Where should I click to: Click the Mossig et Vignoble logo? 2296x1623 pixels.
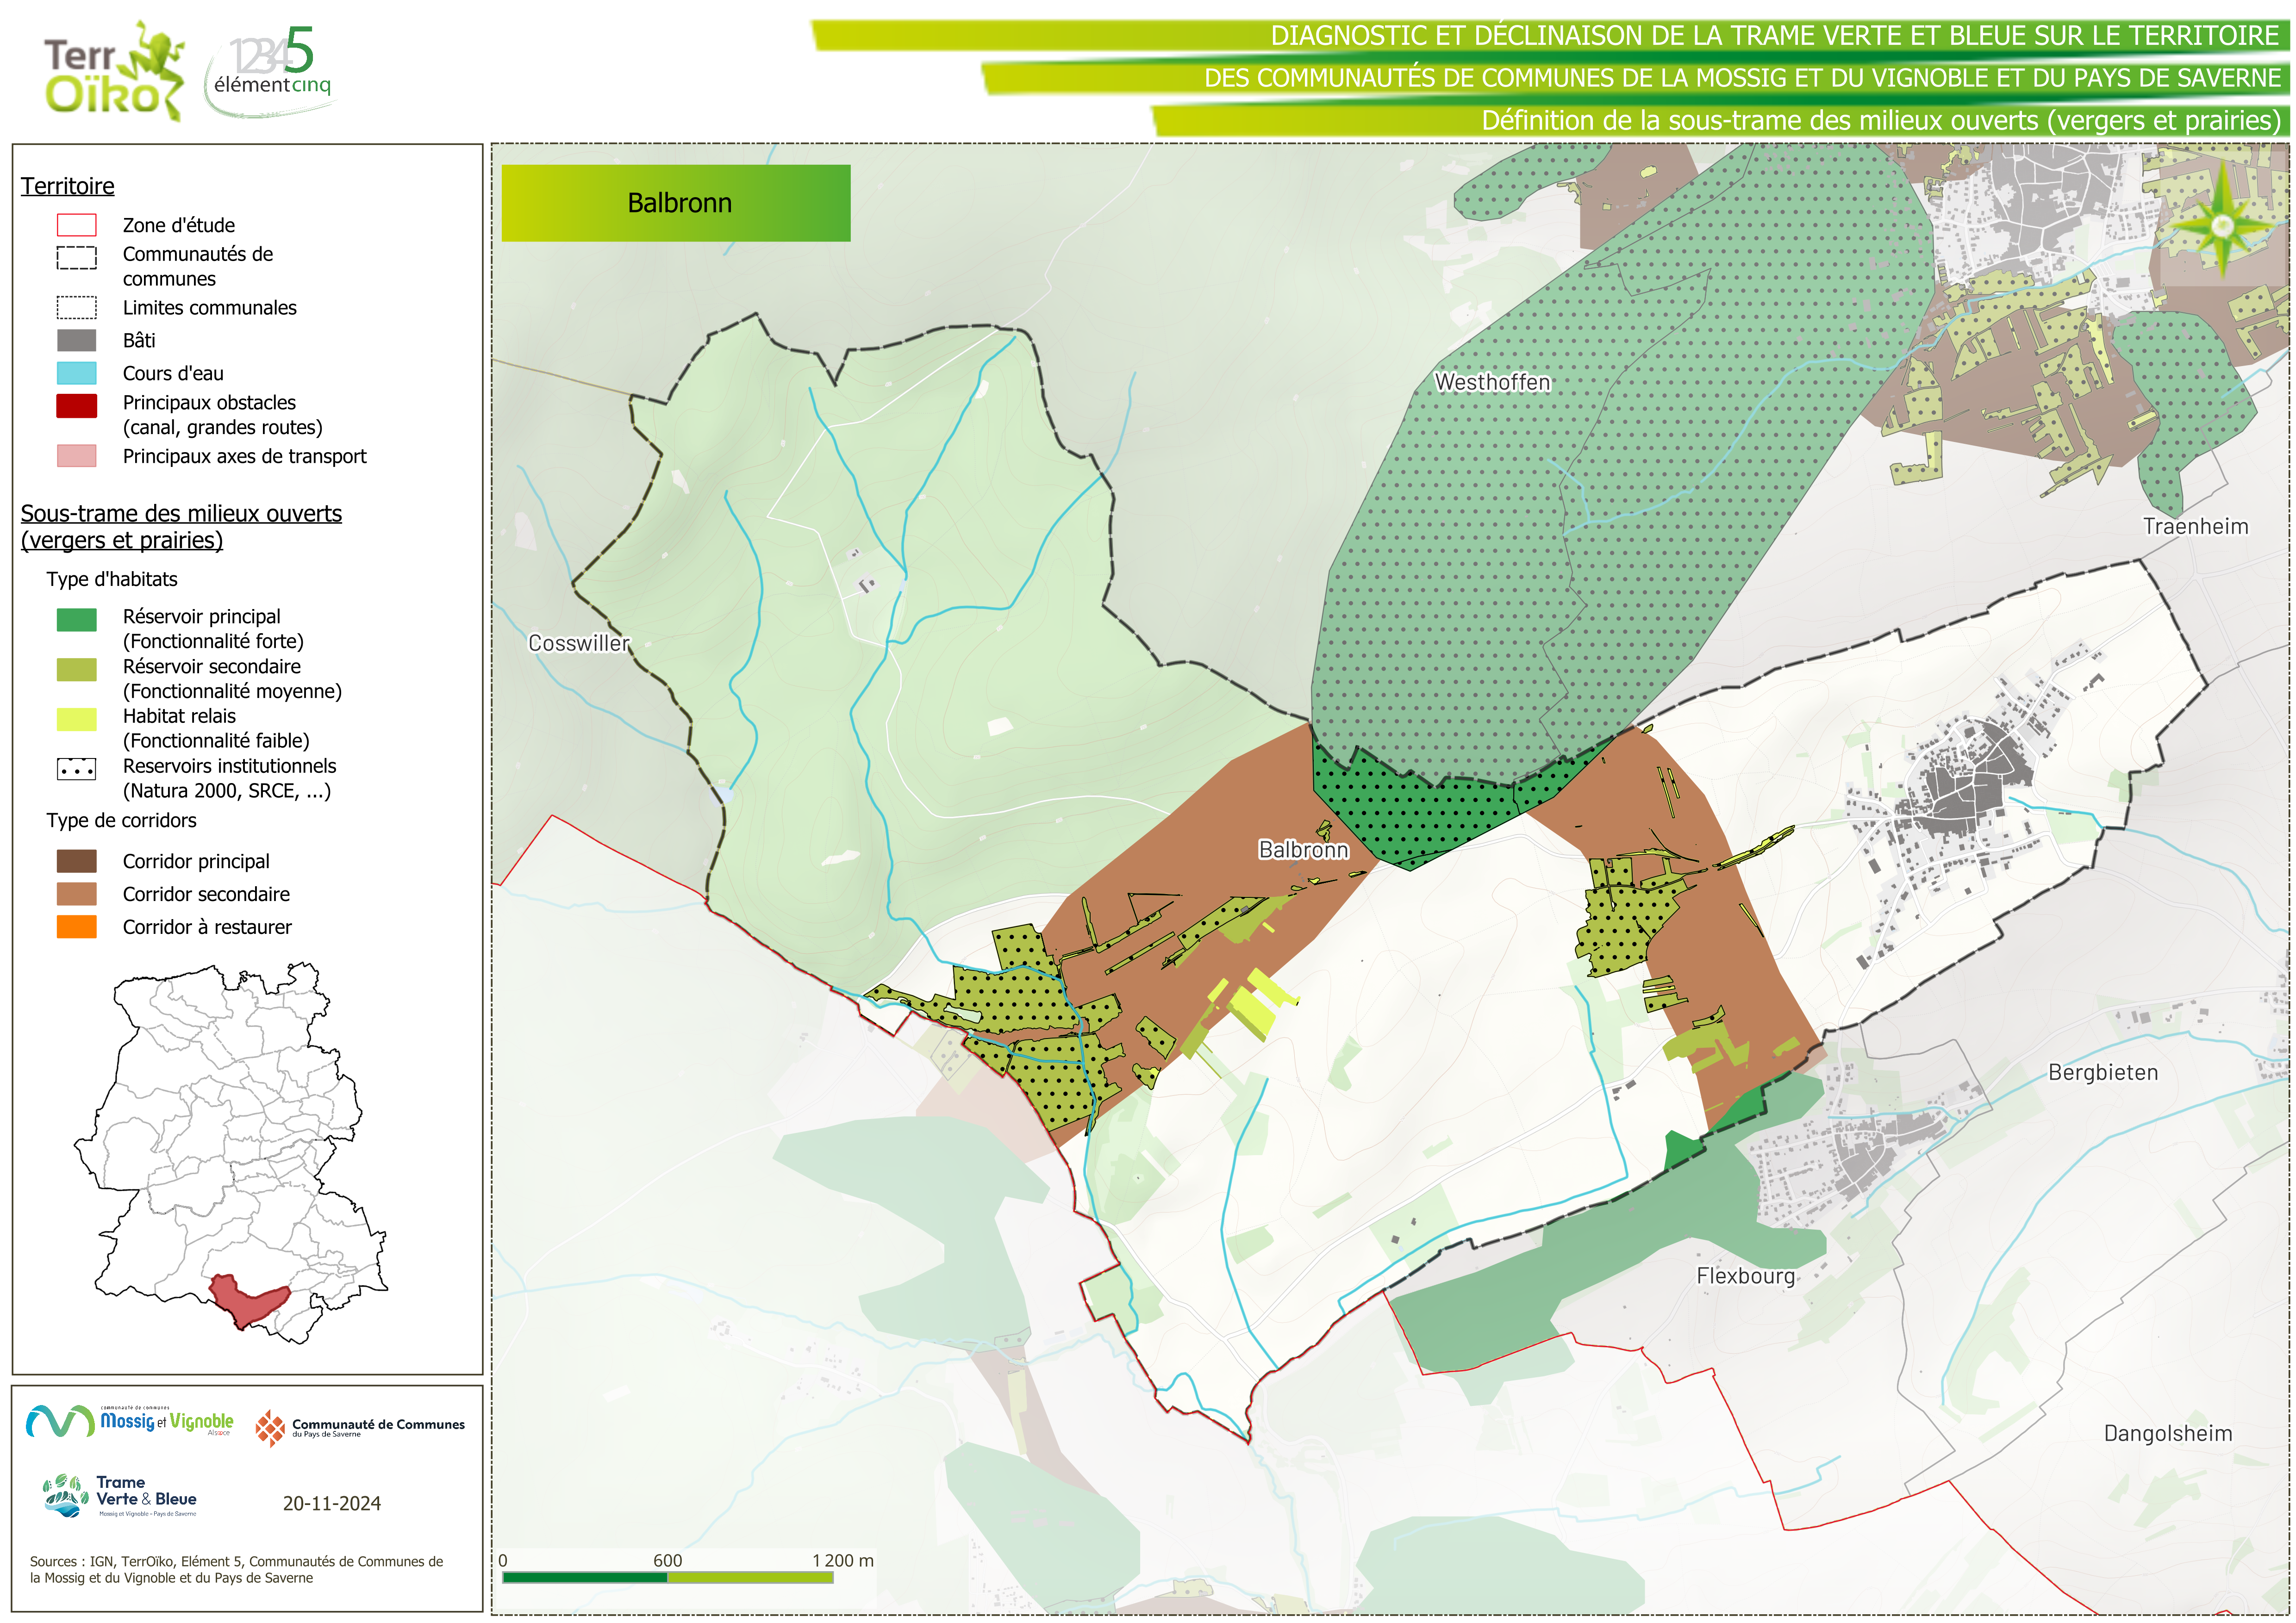pos(130,1421)
